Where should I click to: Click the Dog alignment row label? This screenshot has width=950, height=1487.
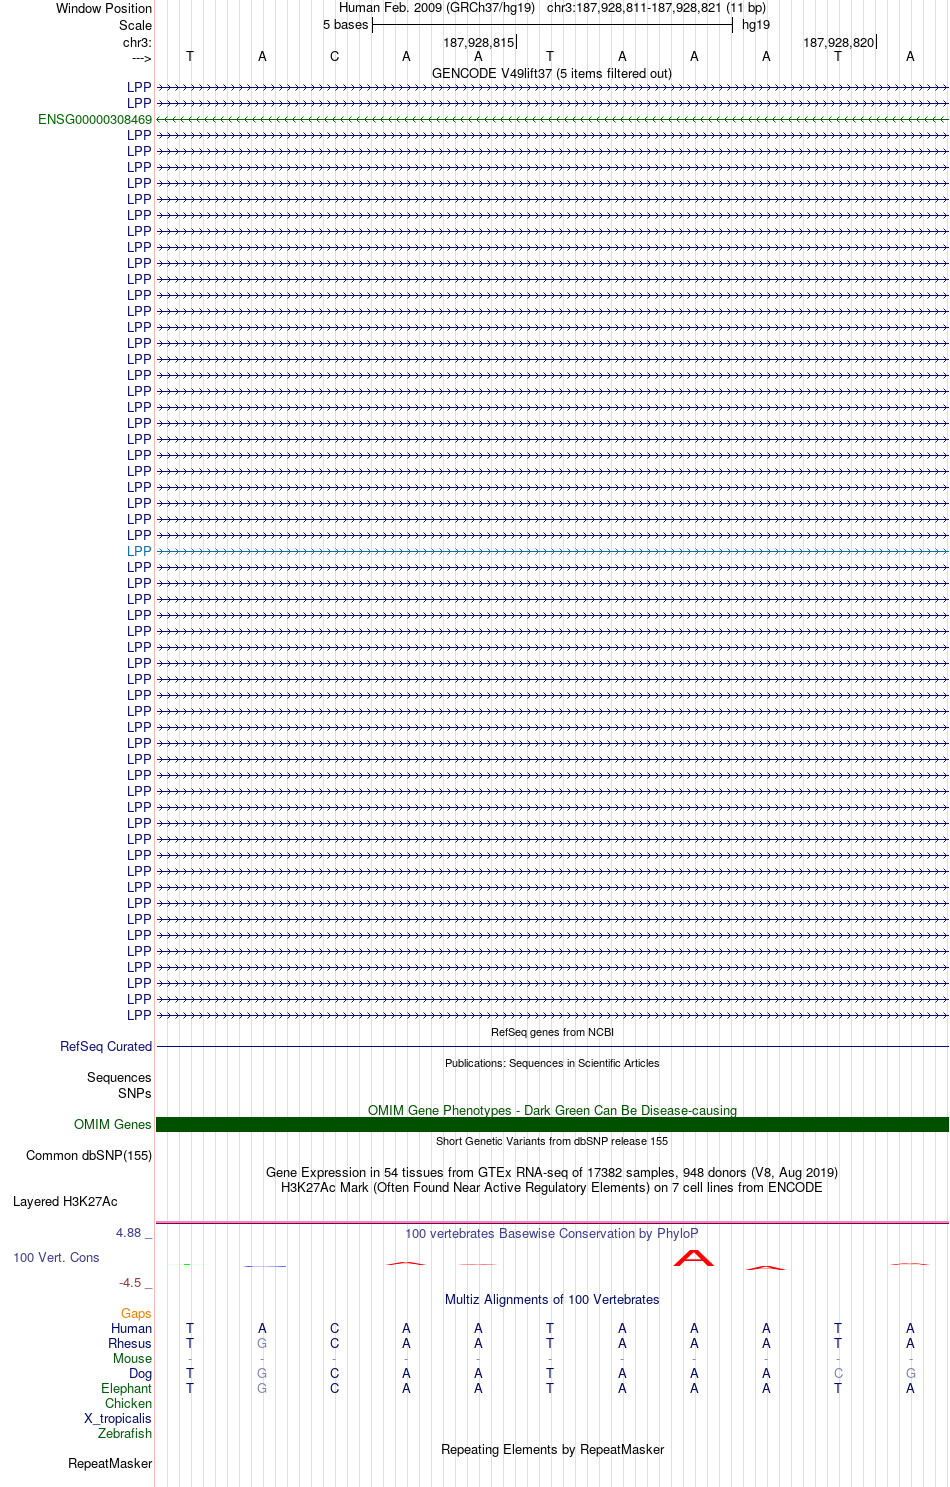[x=141, y=1374]
